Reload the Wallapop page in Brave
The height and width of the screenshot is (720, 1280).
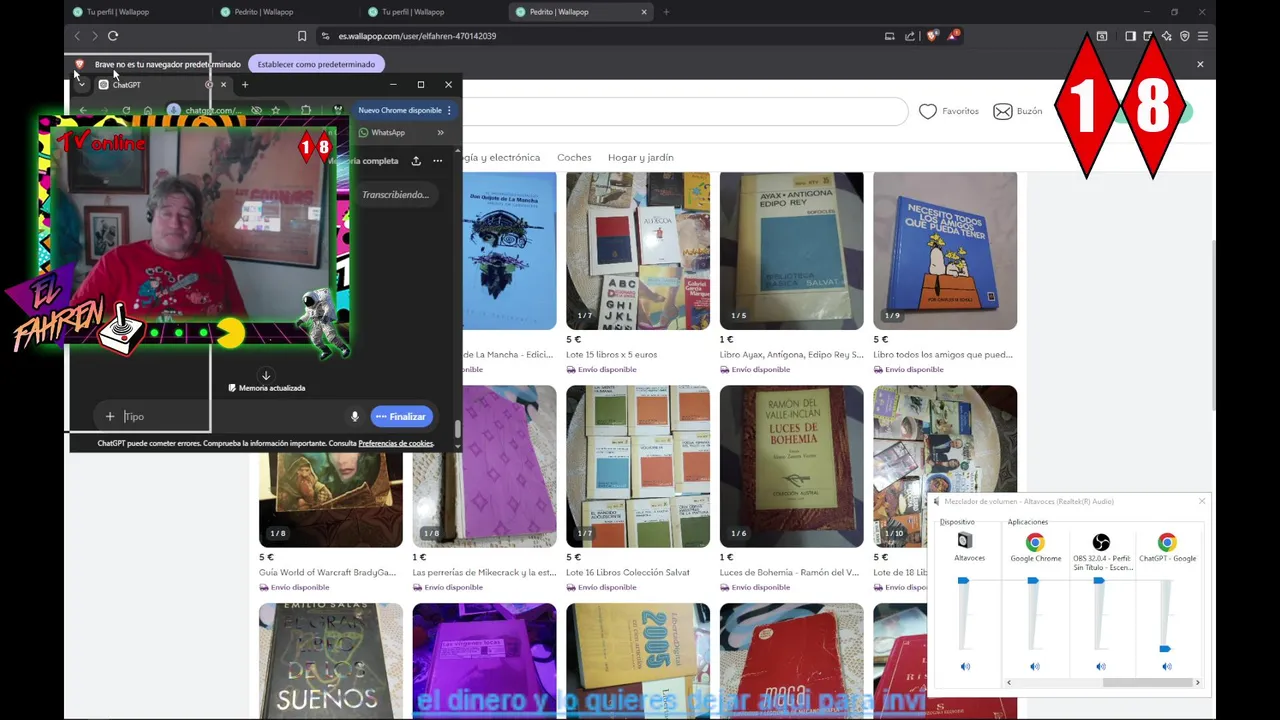tap(113, 36)
